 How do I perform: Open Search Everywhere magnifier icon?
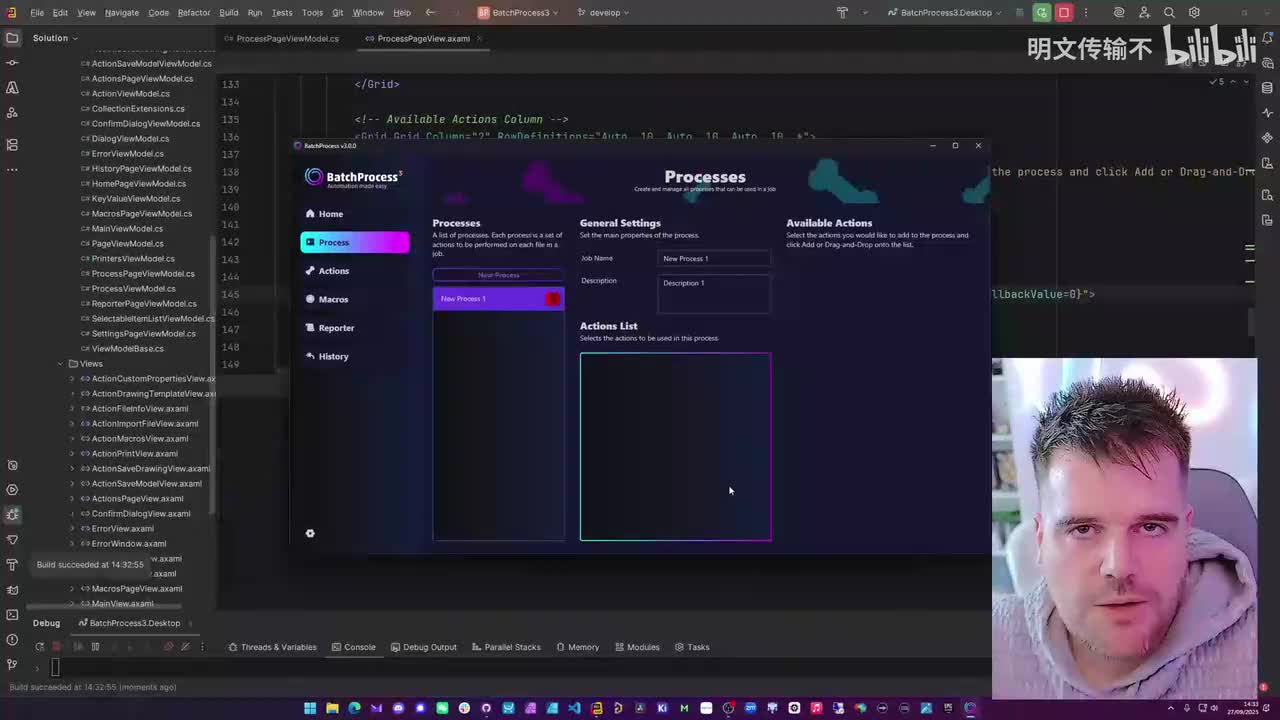coord(1169,13)
